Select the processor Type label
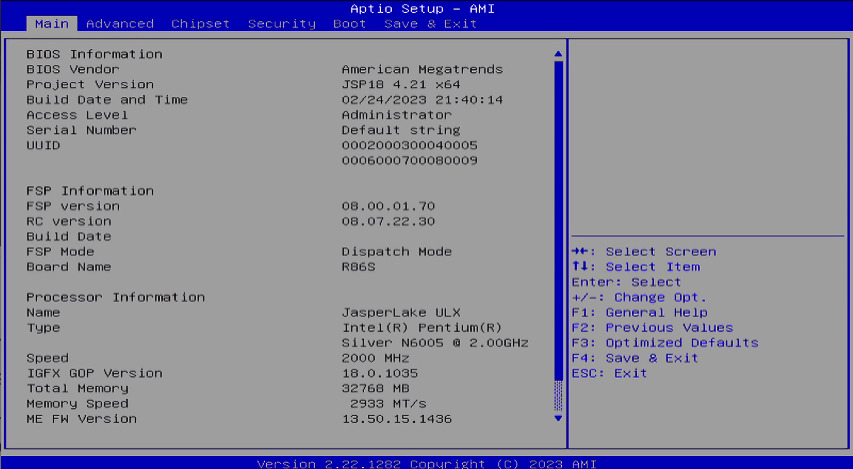853x469 pixels. 44,328
